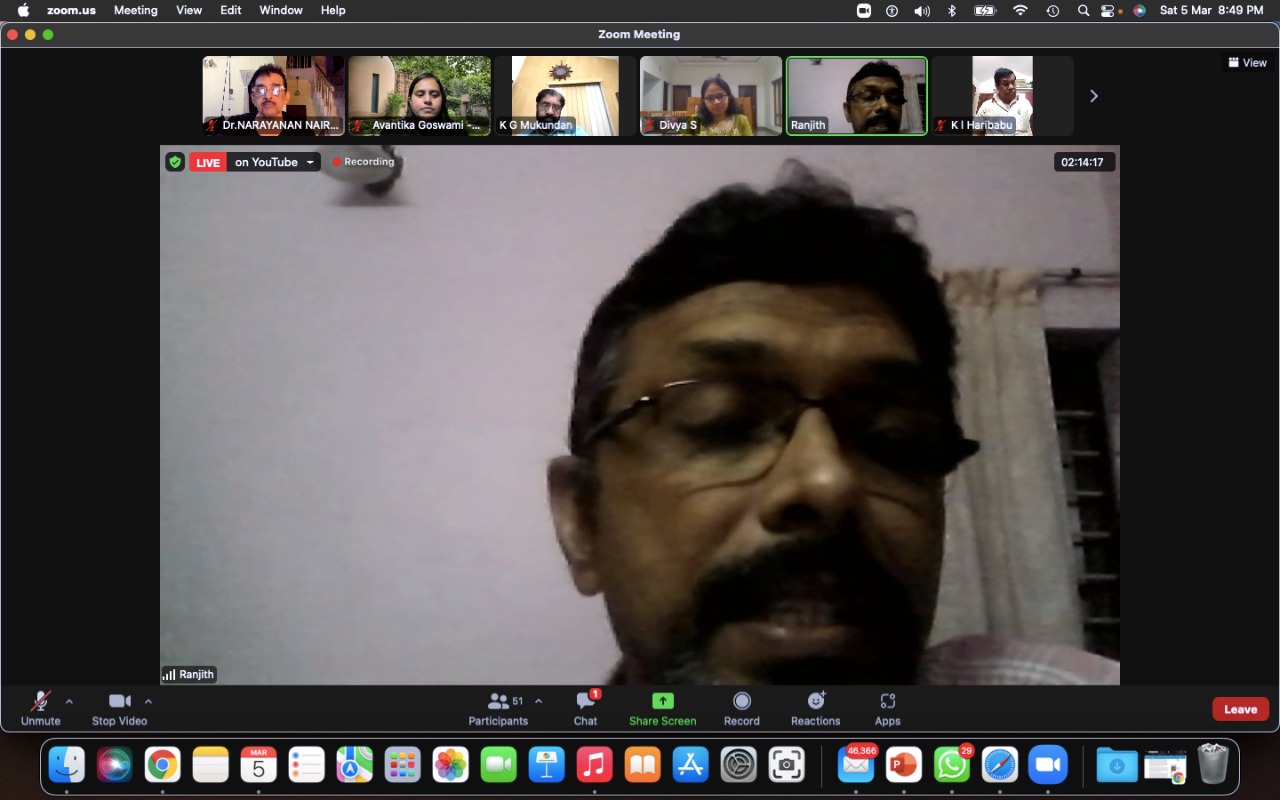Viewport: 1280px width, 800px height.
Task: Open WhatsApp from the Dock
Action: tap(952, 765)
